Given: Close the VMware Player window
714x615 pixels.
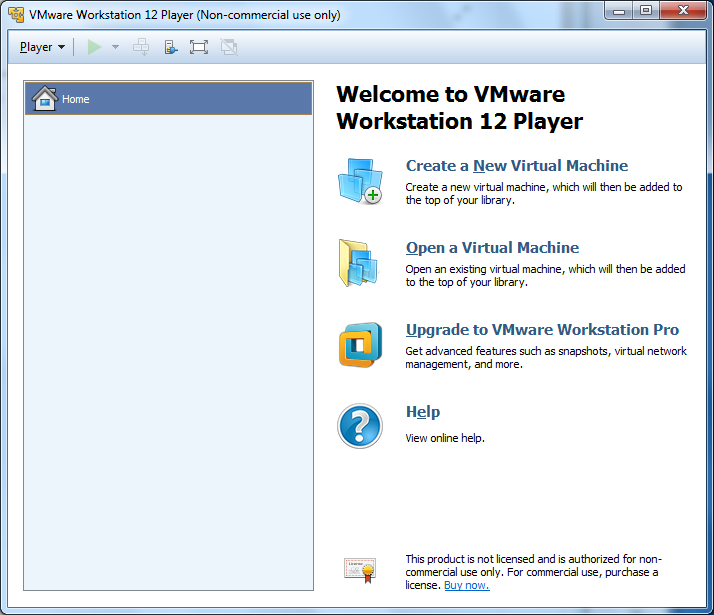Looking at the screenshot, I should (x=683, y=11).
